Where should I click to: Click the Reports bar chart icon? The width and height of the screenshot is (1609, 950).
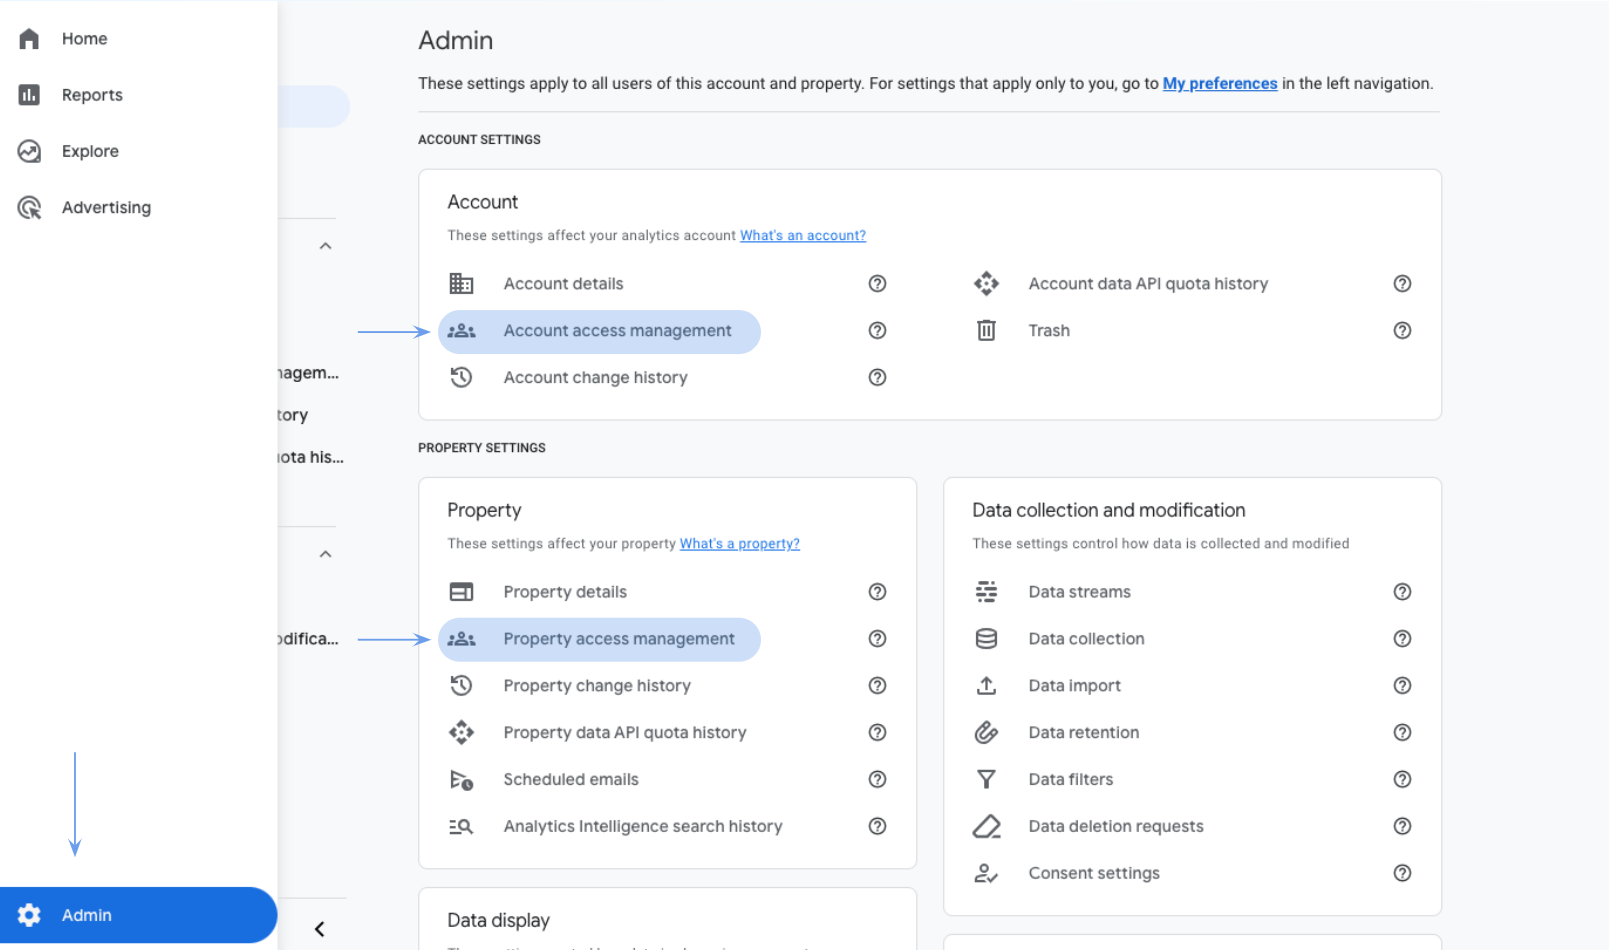coord(29,95)
